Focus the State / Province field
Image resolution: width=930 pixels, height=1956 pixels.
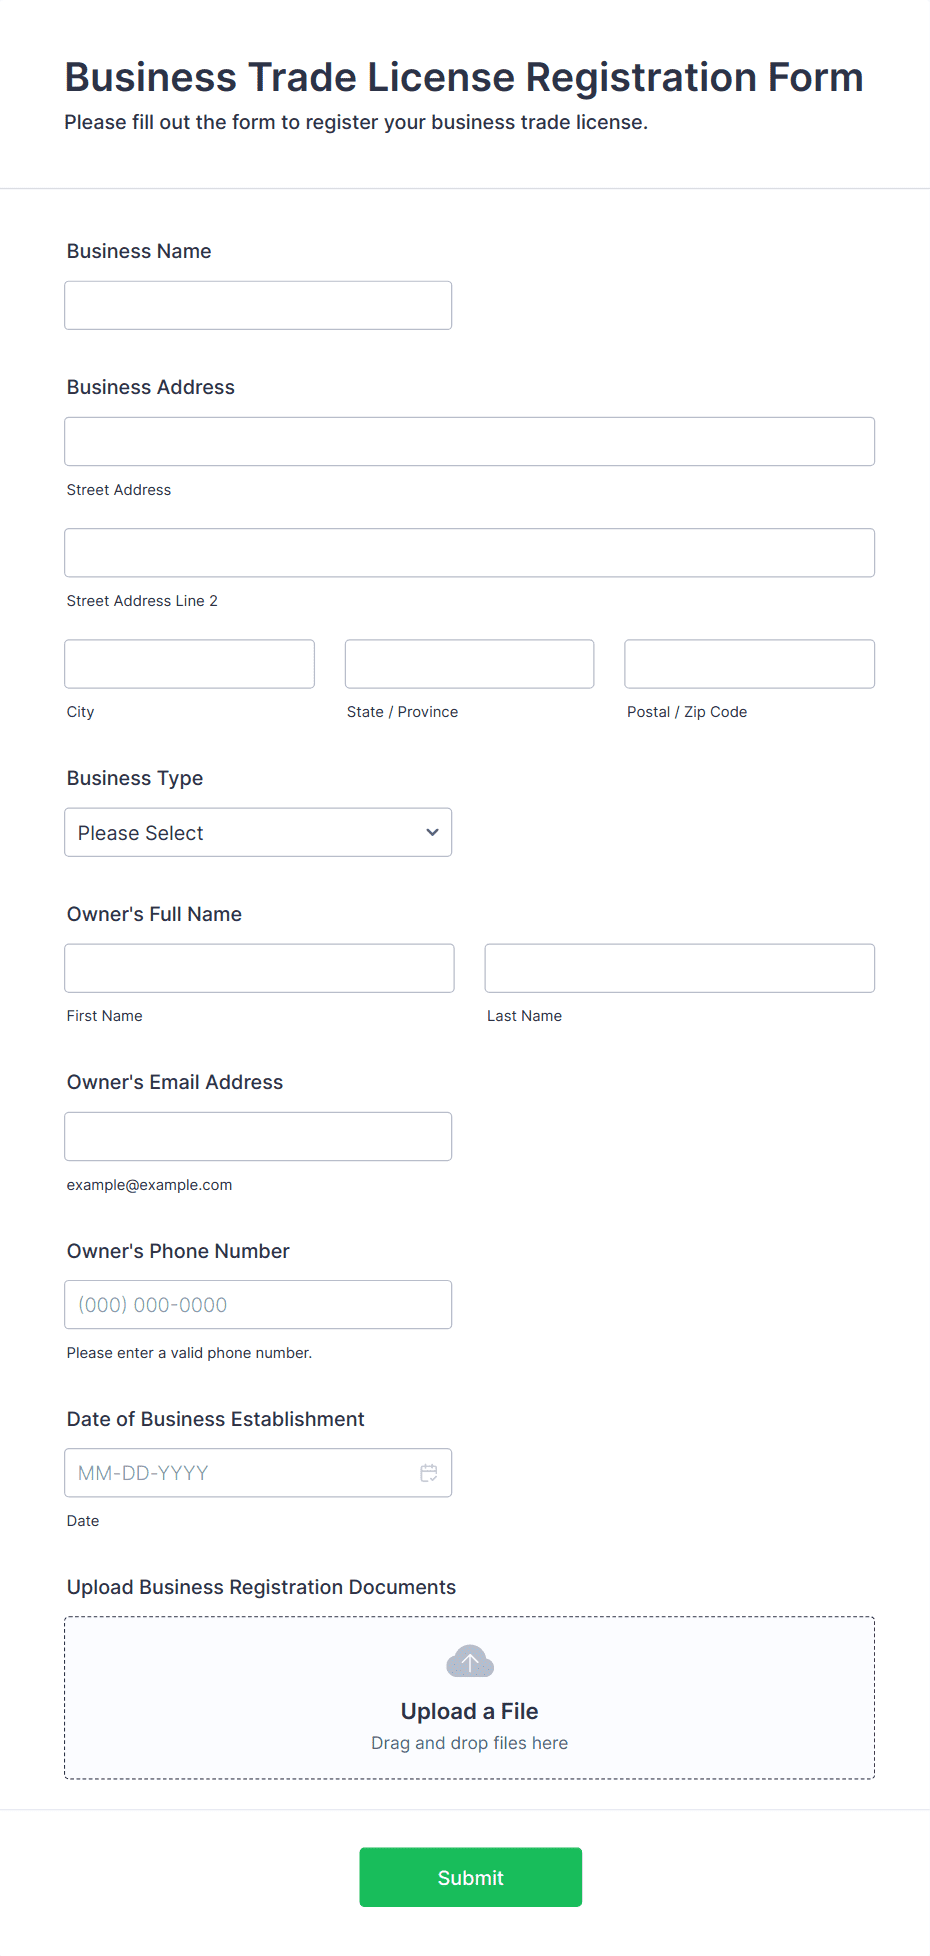(469, 664)
